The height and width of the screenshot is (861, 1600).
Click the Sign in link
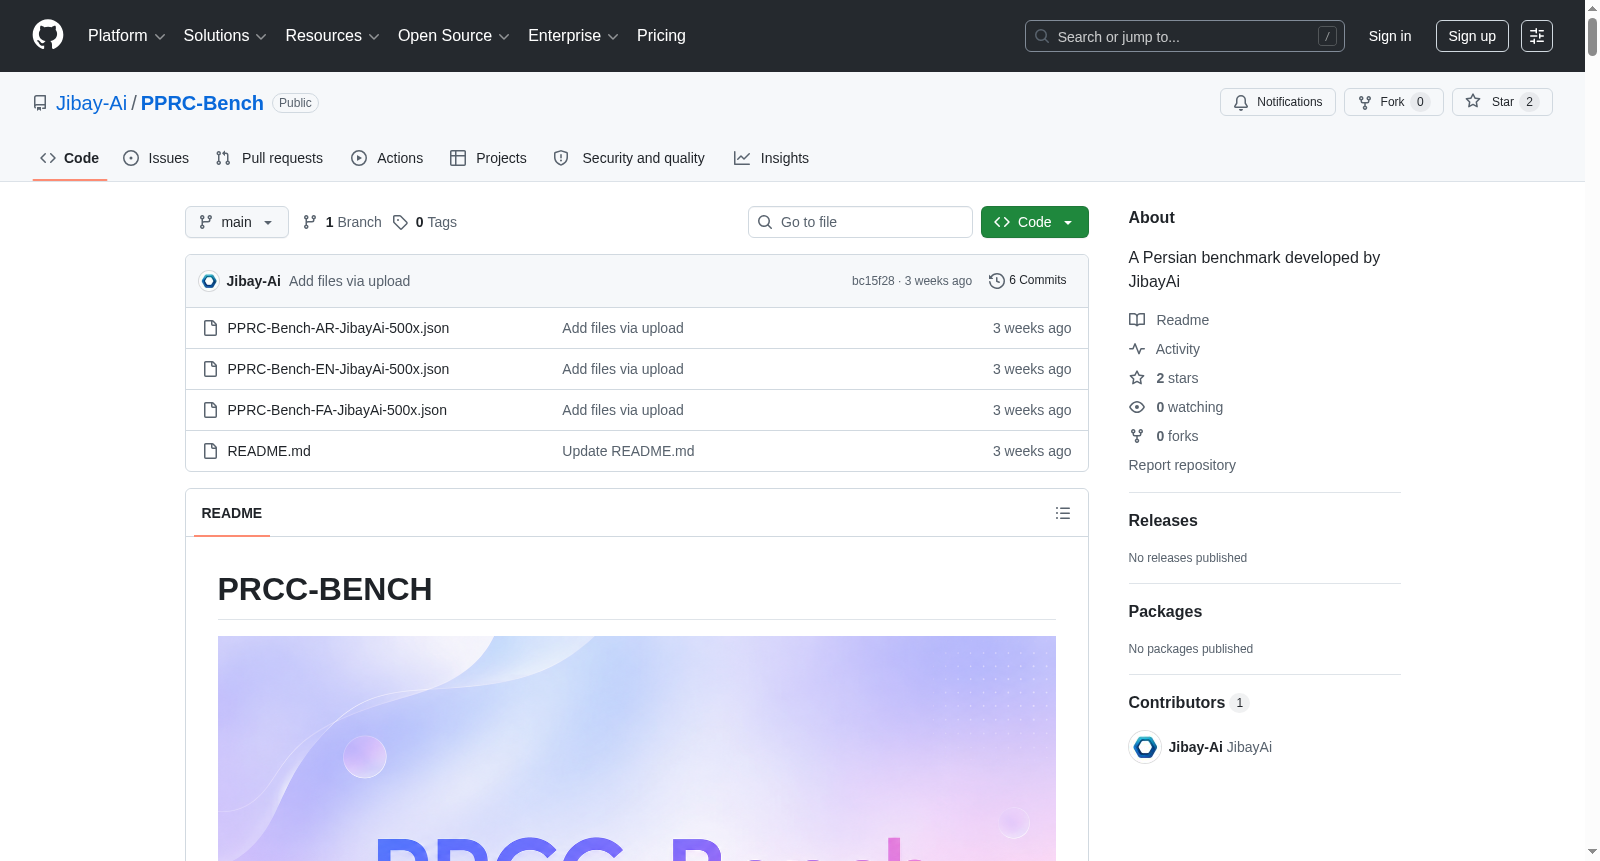pos(1390,36)
